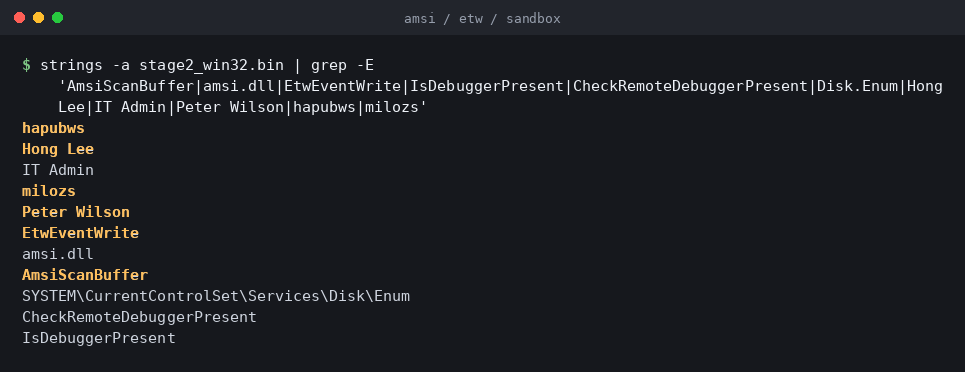This screenshot has width=965, height=372.
Task: Click the red close window button
Action: click(x=19, y=18)
